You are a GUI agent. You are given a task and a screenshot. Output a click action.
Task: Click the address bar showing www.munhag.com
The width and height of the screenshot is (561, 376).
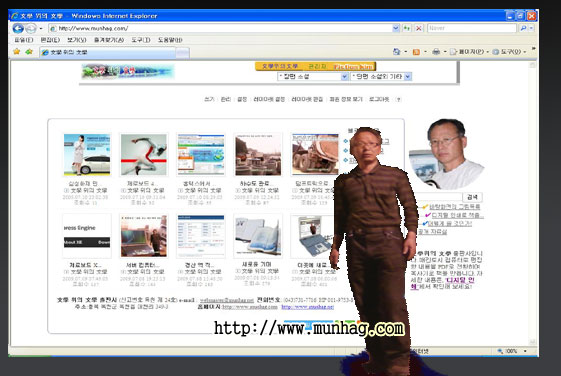[221, 28]
